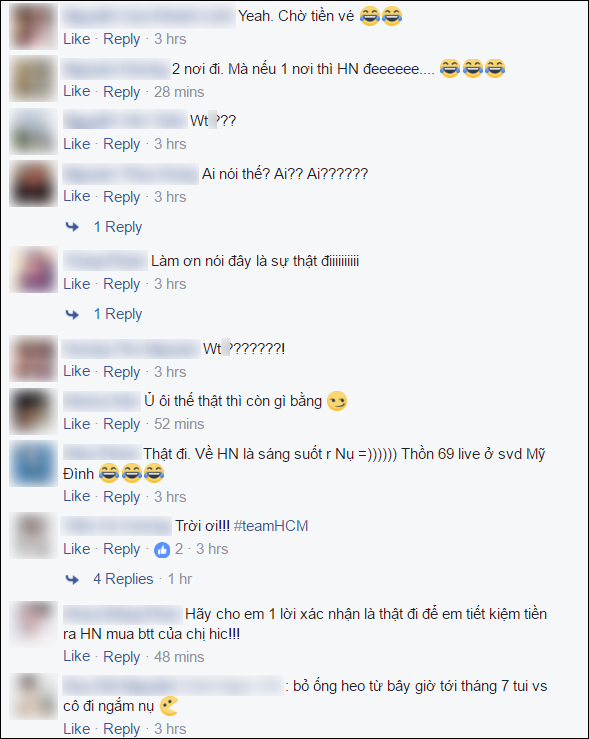The image size is (589, 739).
Task: Open profile picture of 'Ai nói thế?' commenter
Action: pyautogui.click(x=33, y=184)
